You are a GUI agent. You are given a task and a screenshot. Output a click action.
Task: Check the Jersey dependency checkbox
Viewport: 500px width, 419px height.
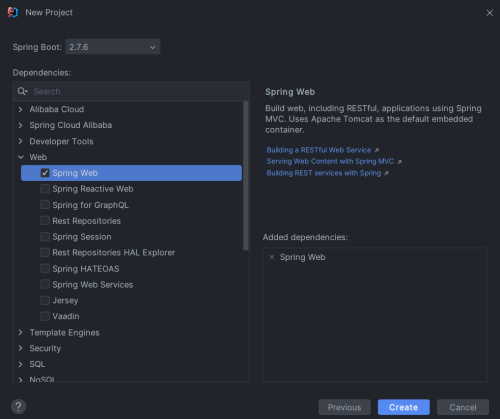point(45,300)
